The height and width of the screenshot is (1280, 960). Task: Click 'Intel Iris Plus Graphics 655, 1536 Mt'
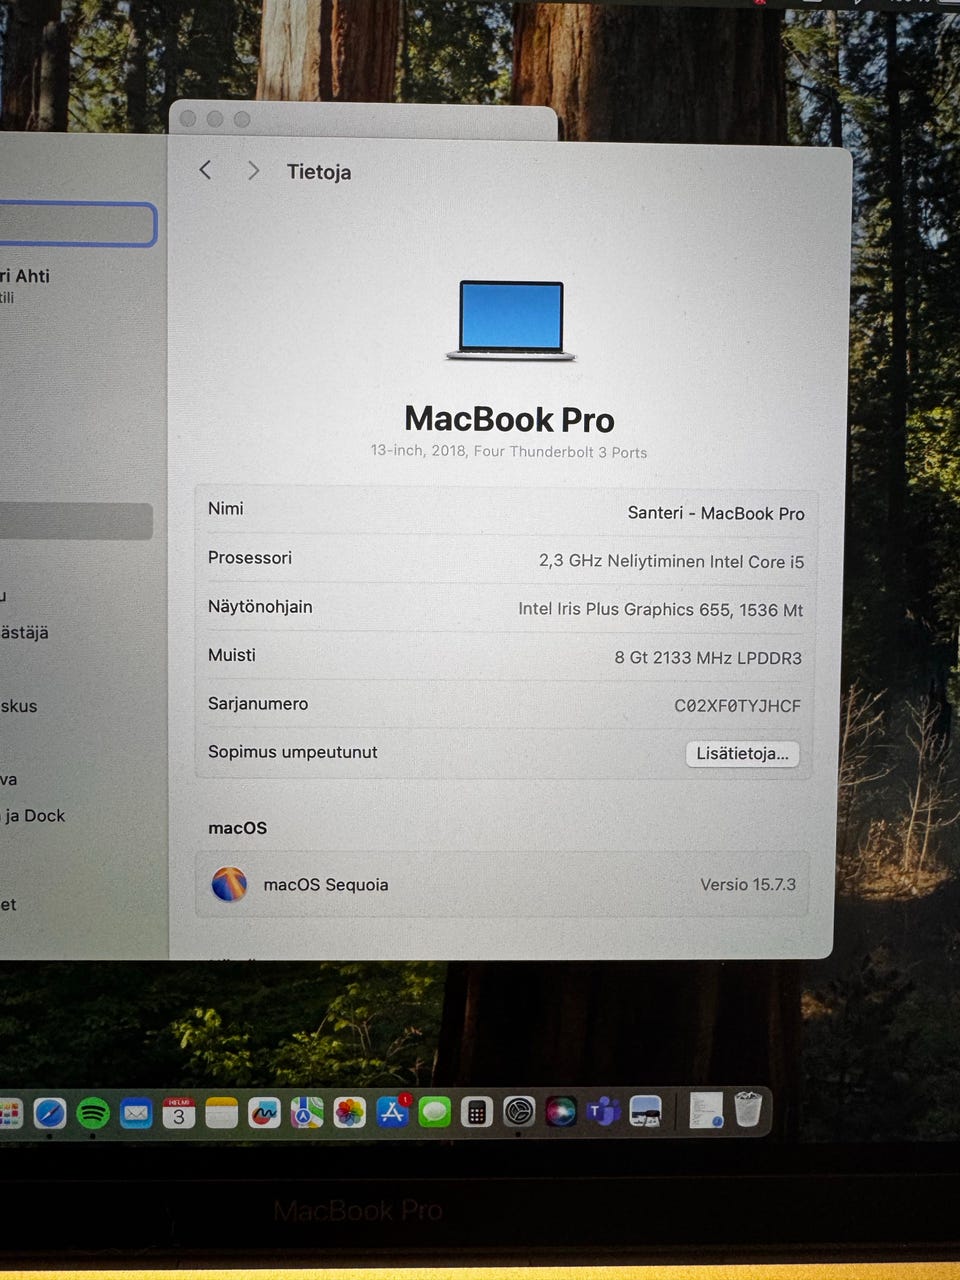click(661, 609)
